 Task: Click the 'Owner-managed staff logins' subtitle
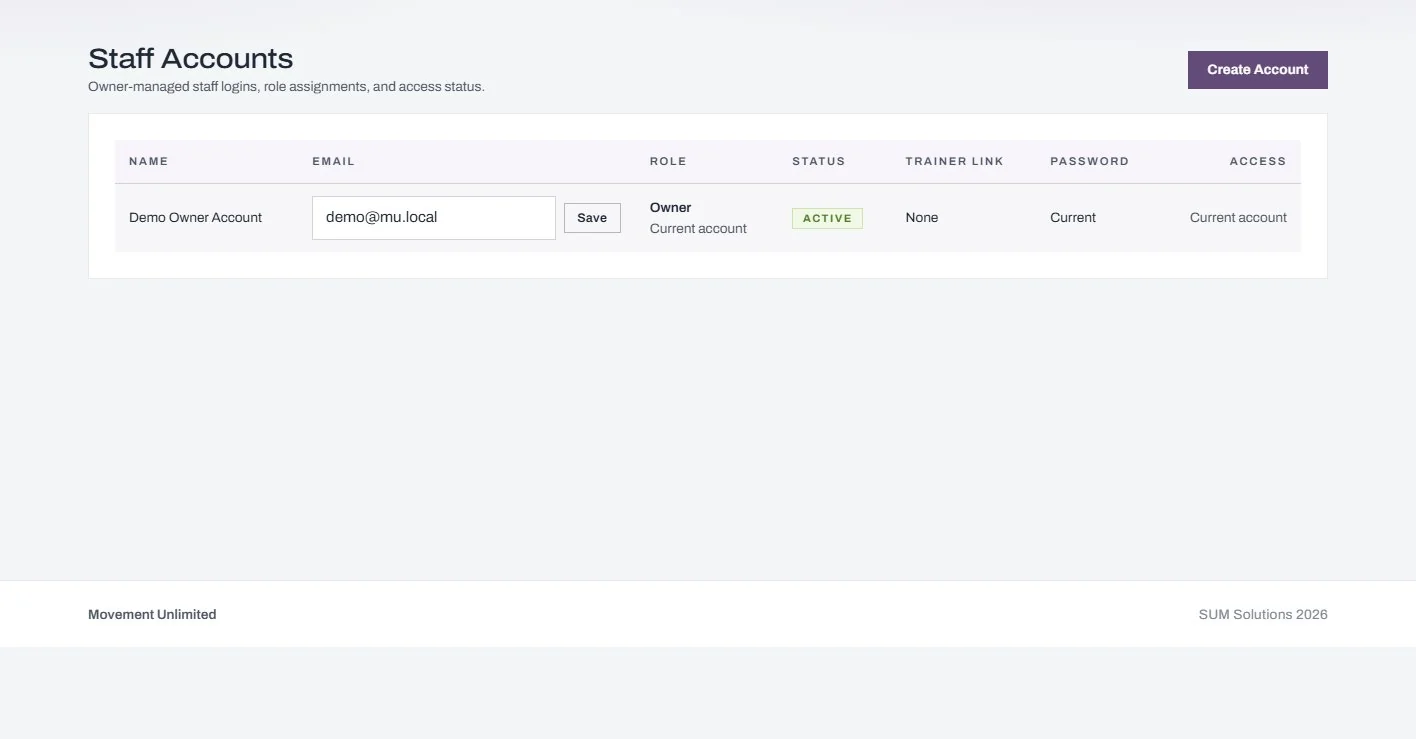click(x=286, y=87)
